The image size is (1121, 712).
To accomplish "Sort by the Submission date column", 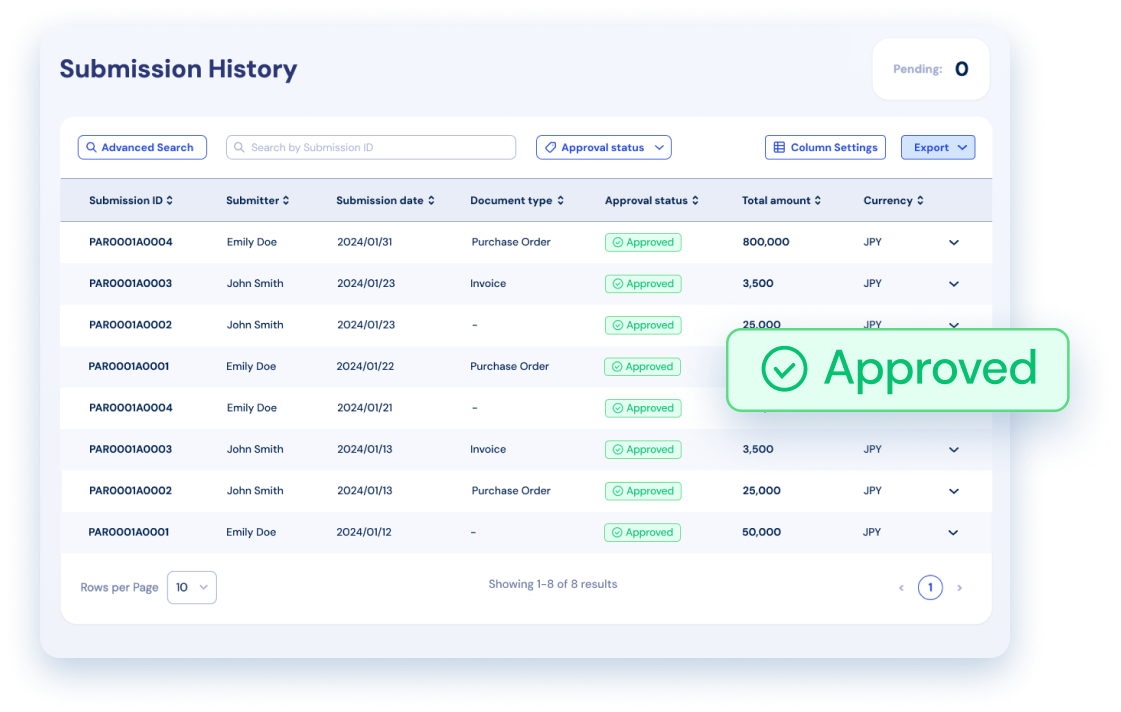I will (x=385, y=200).
